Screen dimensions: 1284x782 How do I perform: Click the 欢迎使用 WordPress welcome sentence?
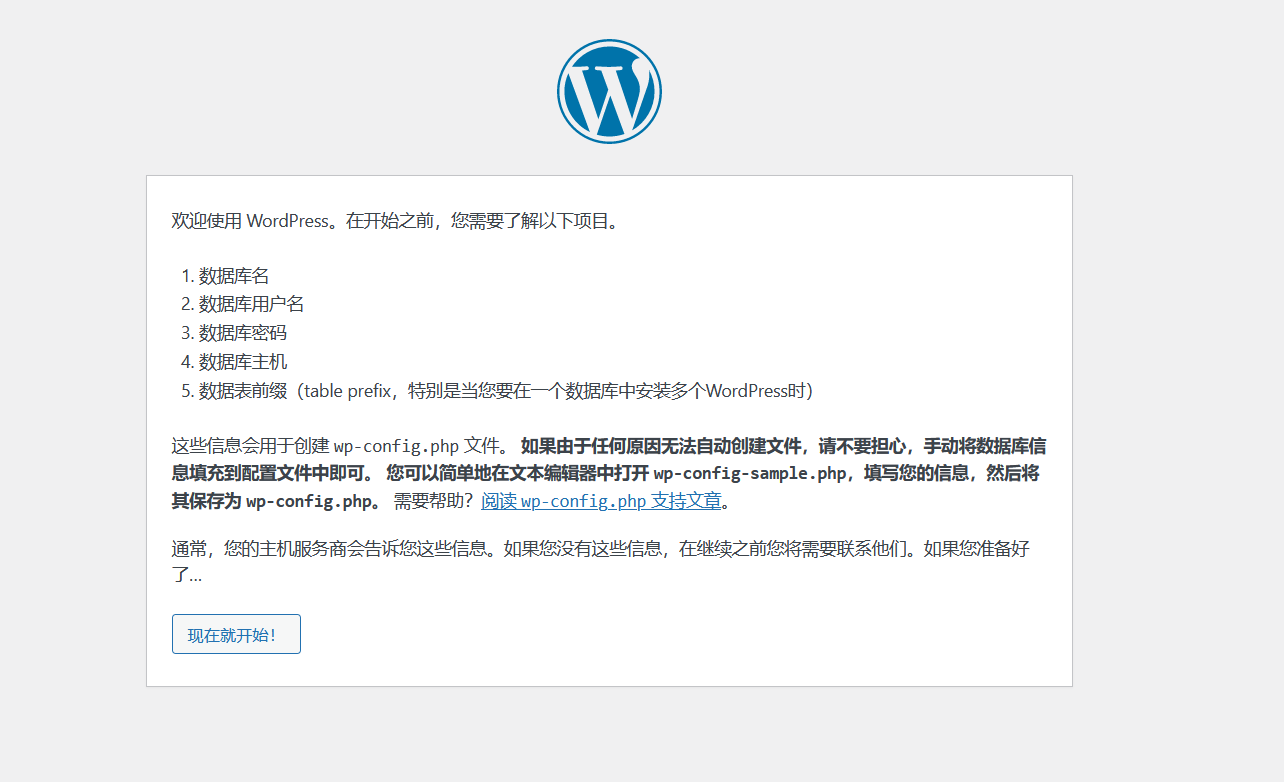pyautogui.click(x=397, y=220)
